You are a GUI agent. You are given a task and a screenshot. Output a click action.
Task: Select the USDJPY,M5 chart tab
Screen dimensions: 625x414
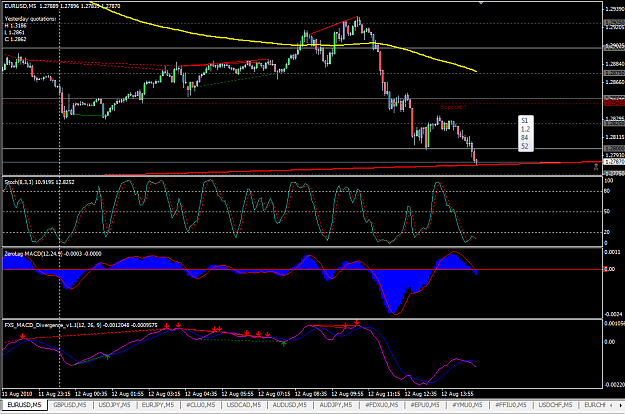click(114, 405)
